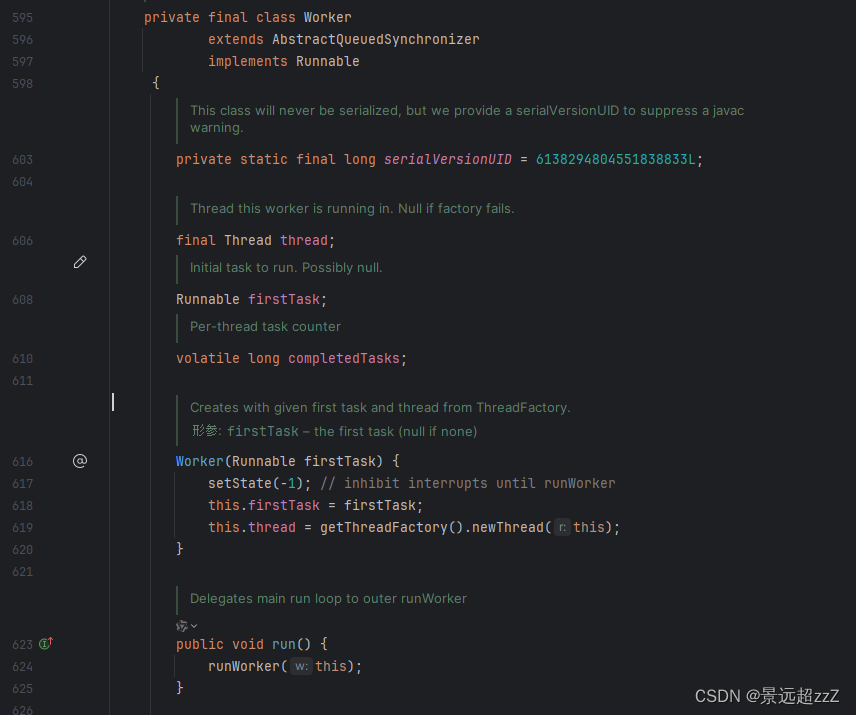Click the runWorker method call on line 624
Screen dimensions: 856x715
pyautogui.click(x=245, y=665)
